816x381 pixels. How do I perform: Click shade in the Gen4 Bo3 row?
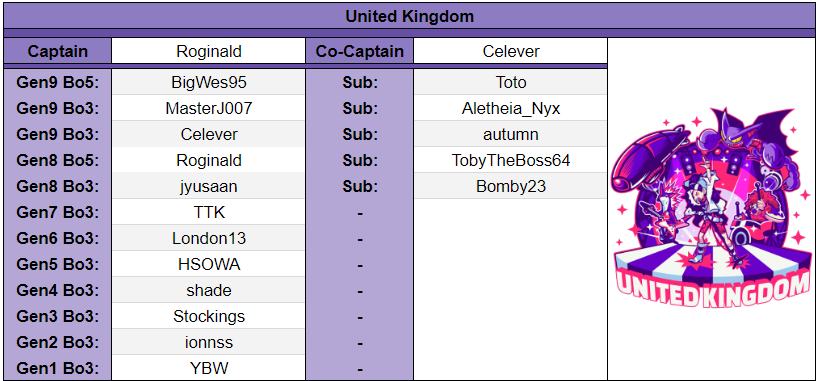(209, 290)
